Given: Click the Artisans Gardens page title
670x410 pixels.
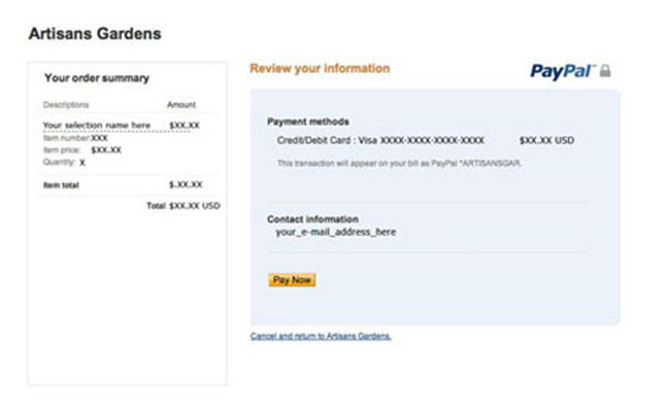Looking at the screenshot, I should click(x=95, y=34).
